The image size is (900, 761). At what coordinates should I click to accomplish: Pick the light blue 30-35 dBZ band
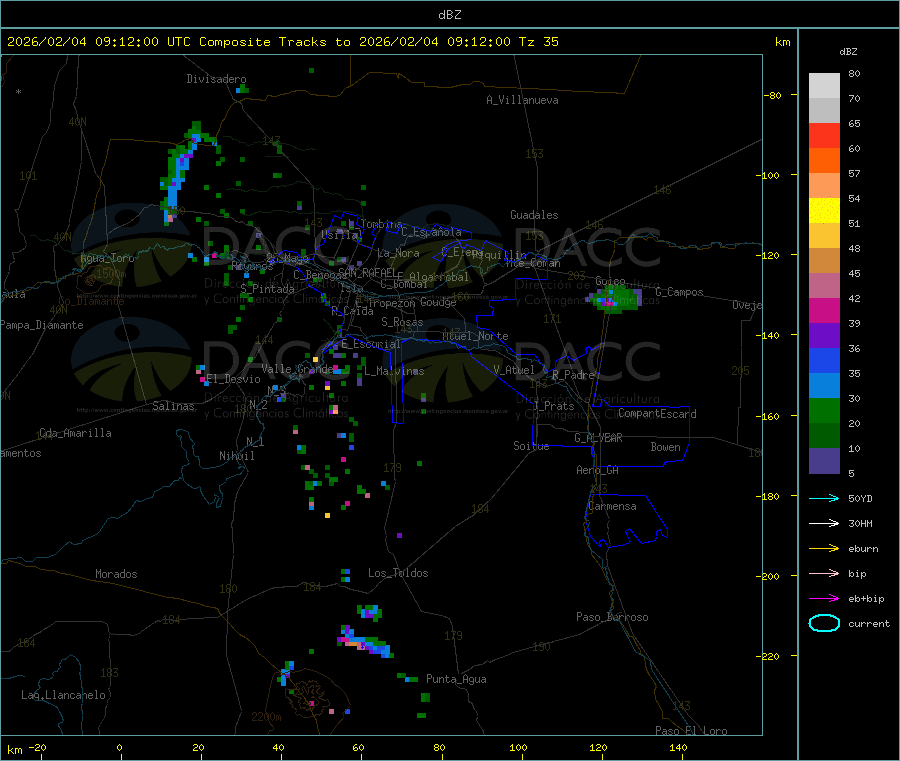coord(824,386)
